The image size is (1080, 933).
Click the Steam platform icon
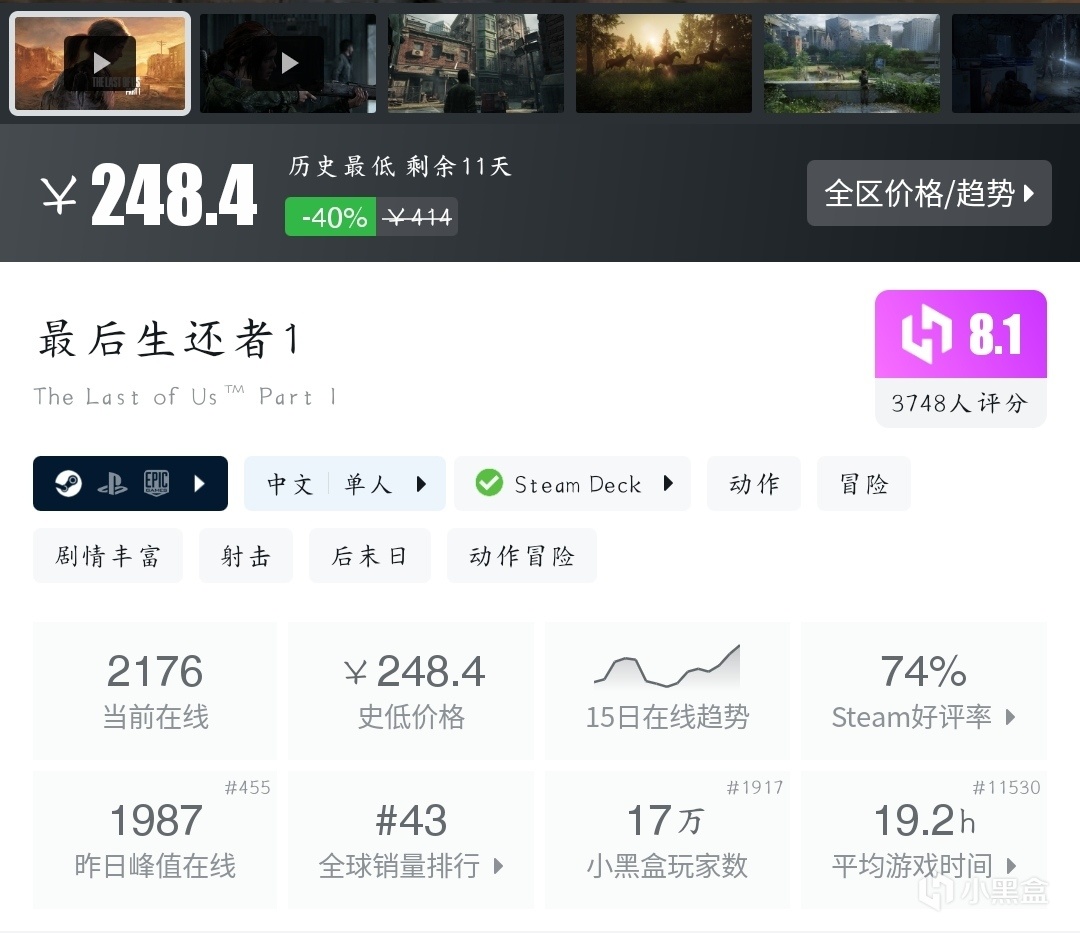68,483
